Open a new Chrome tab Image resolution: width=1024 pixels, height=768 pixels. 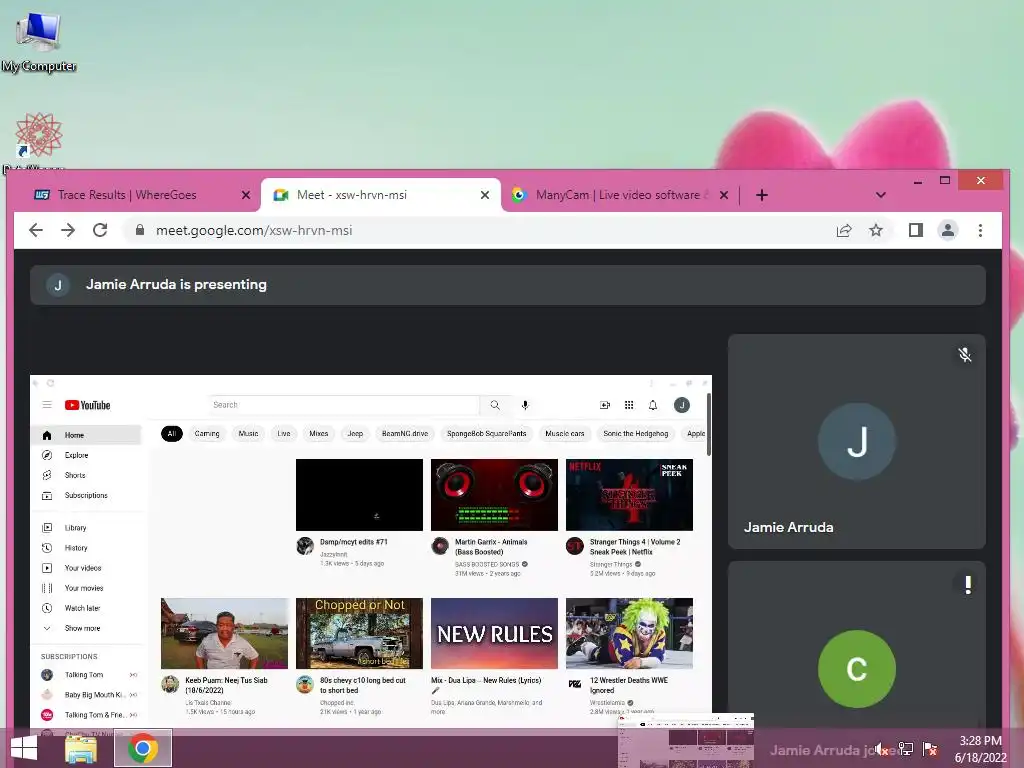point(761,195)
